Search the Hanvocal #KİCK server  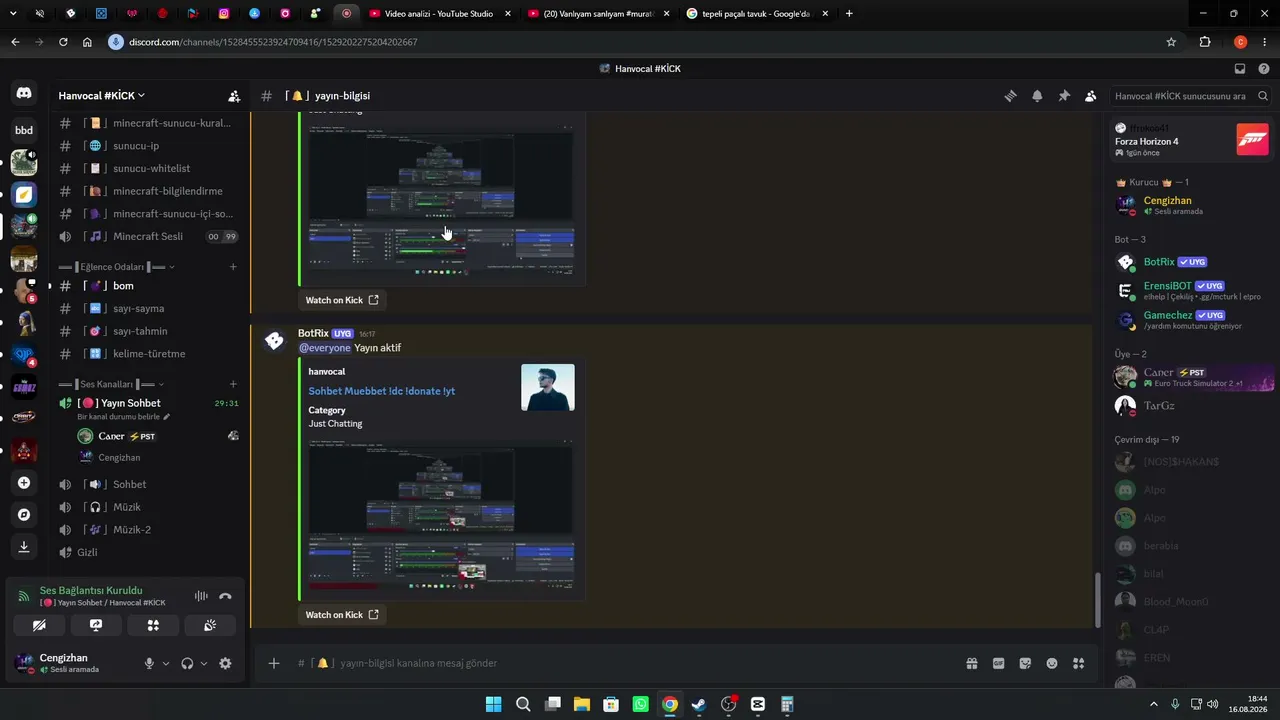pyautogui.click(x=1190, y=96)
